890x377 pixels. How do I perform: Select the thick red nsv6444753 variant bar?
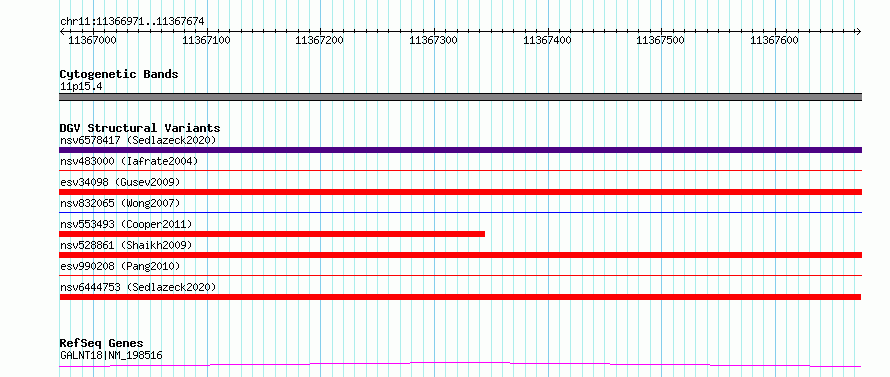click(x=460, y=297)
